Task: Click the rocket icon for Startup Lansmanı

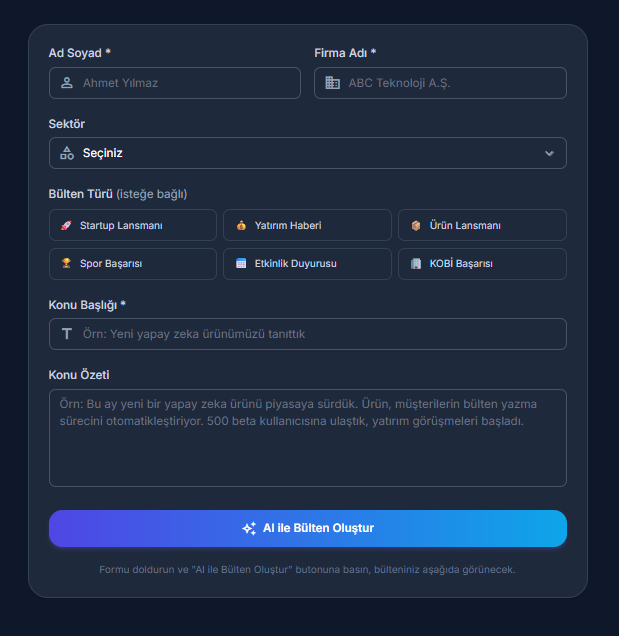Action: 66,225
